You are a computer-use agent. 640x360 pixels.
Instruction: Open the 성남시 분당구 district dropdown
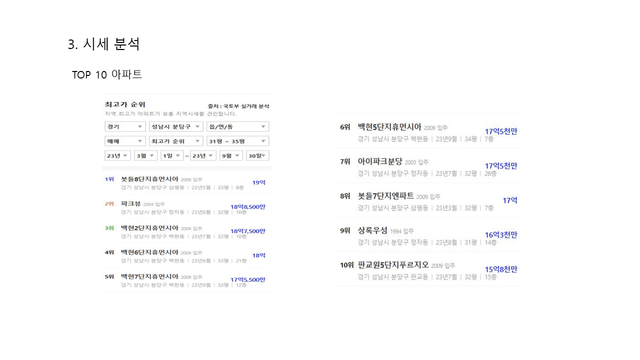pos(176,127)
